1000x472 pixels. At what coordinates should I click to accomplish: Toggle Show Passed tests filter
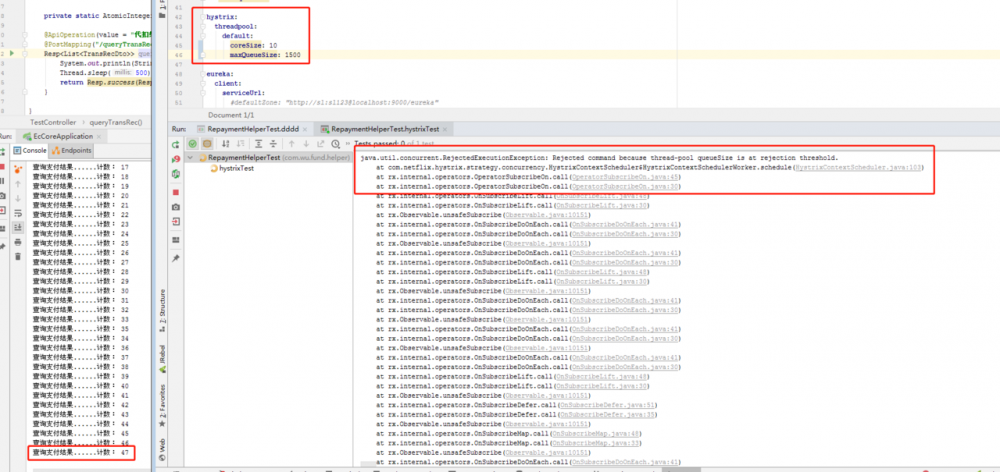pos(193,144)
